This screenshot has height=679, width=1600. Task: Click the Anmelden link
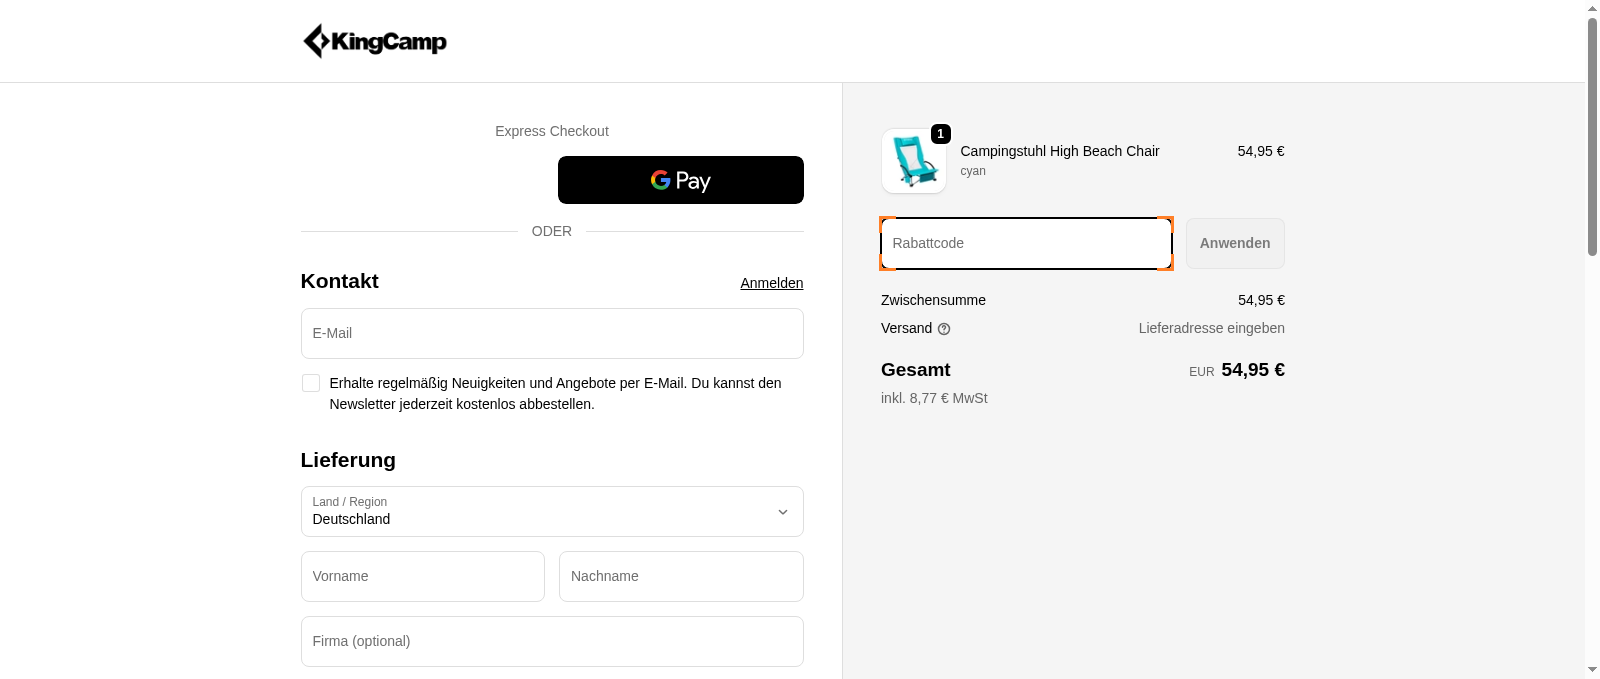771,283
